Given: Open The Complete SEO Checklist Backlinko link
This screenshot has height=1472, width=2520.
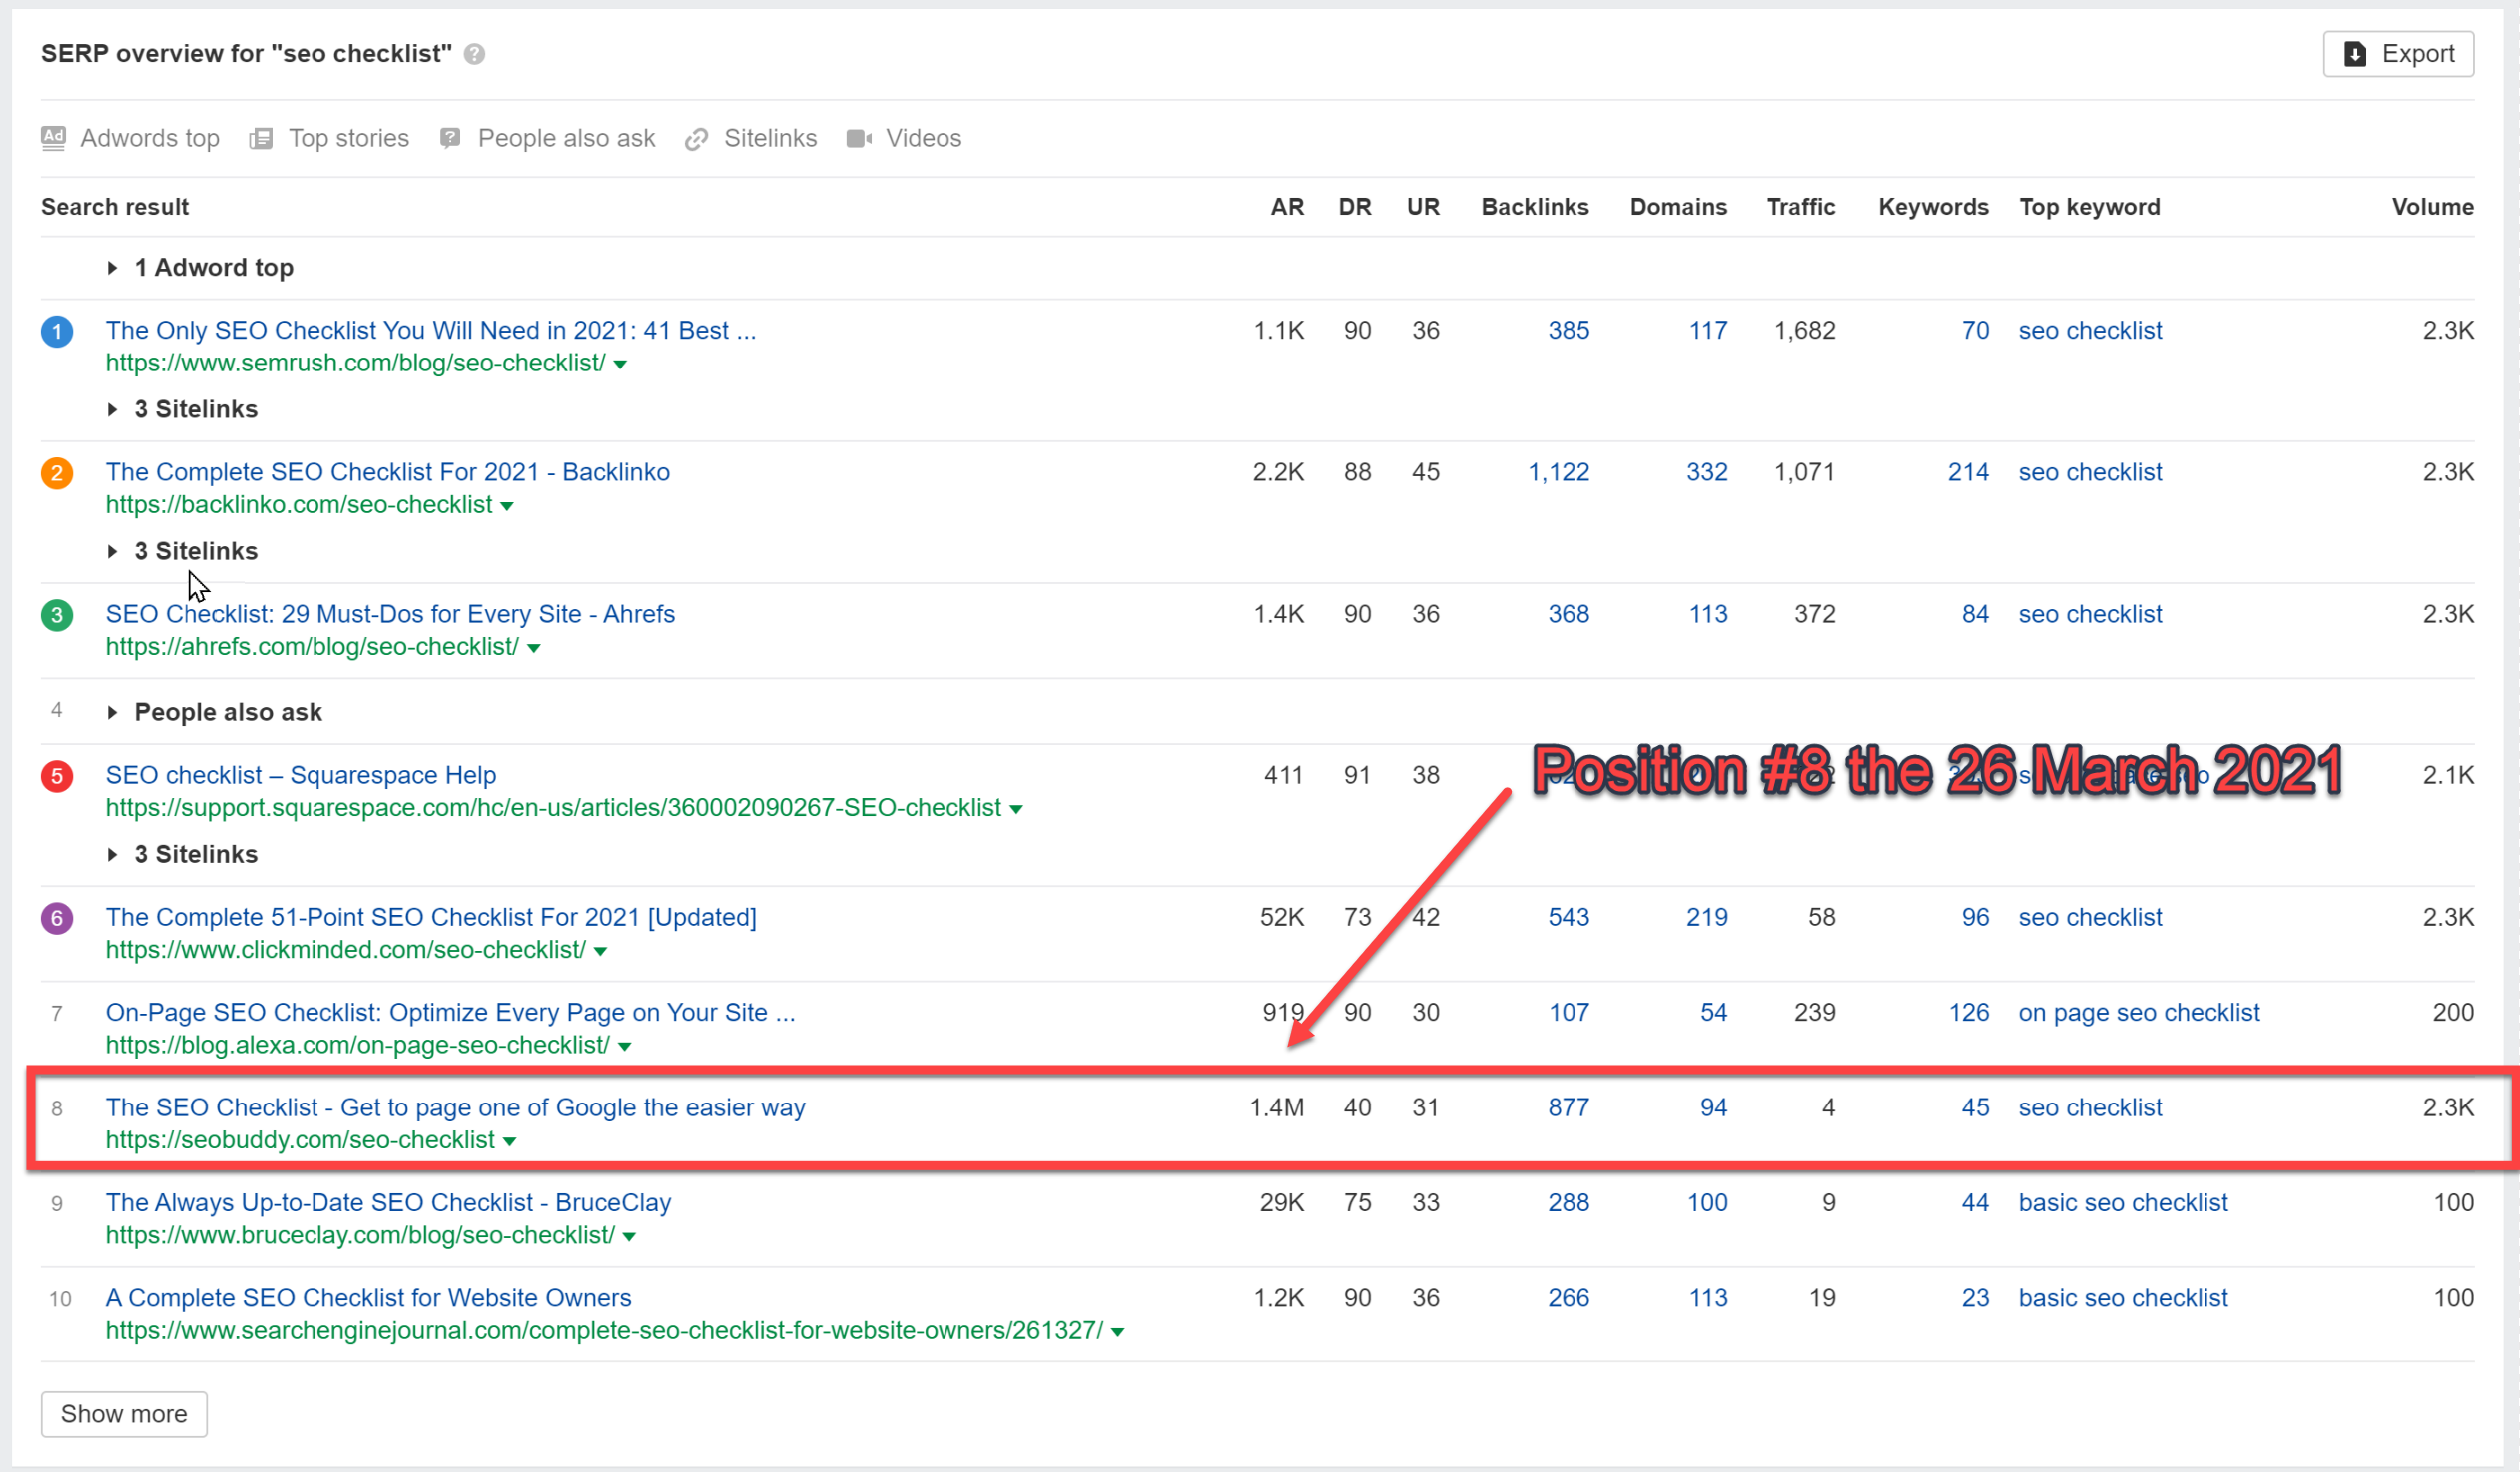Looking at the screenshot, I should (x=387, y=472).
